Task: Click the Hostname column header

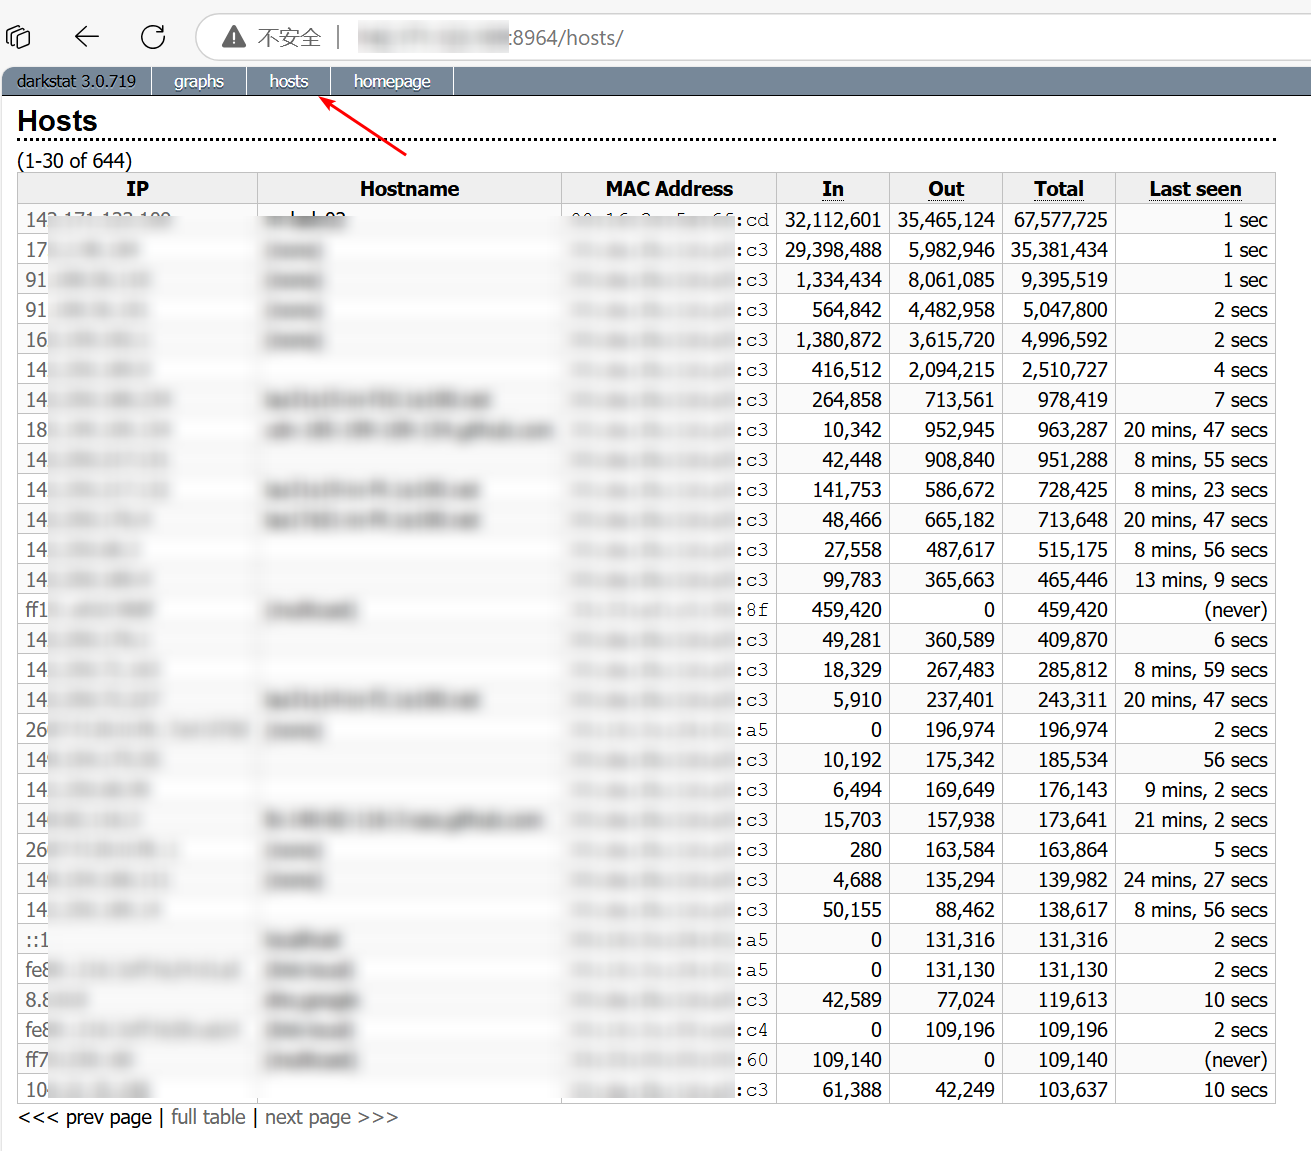Action: 409,189
